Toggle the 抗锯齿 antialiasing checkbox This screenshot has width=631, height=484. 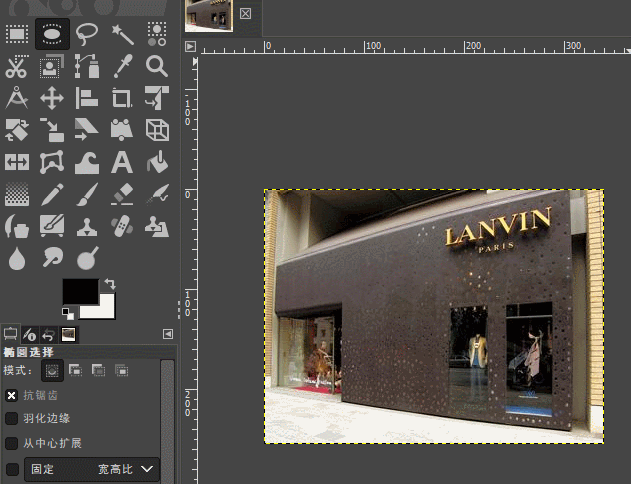pos(11,395)
